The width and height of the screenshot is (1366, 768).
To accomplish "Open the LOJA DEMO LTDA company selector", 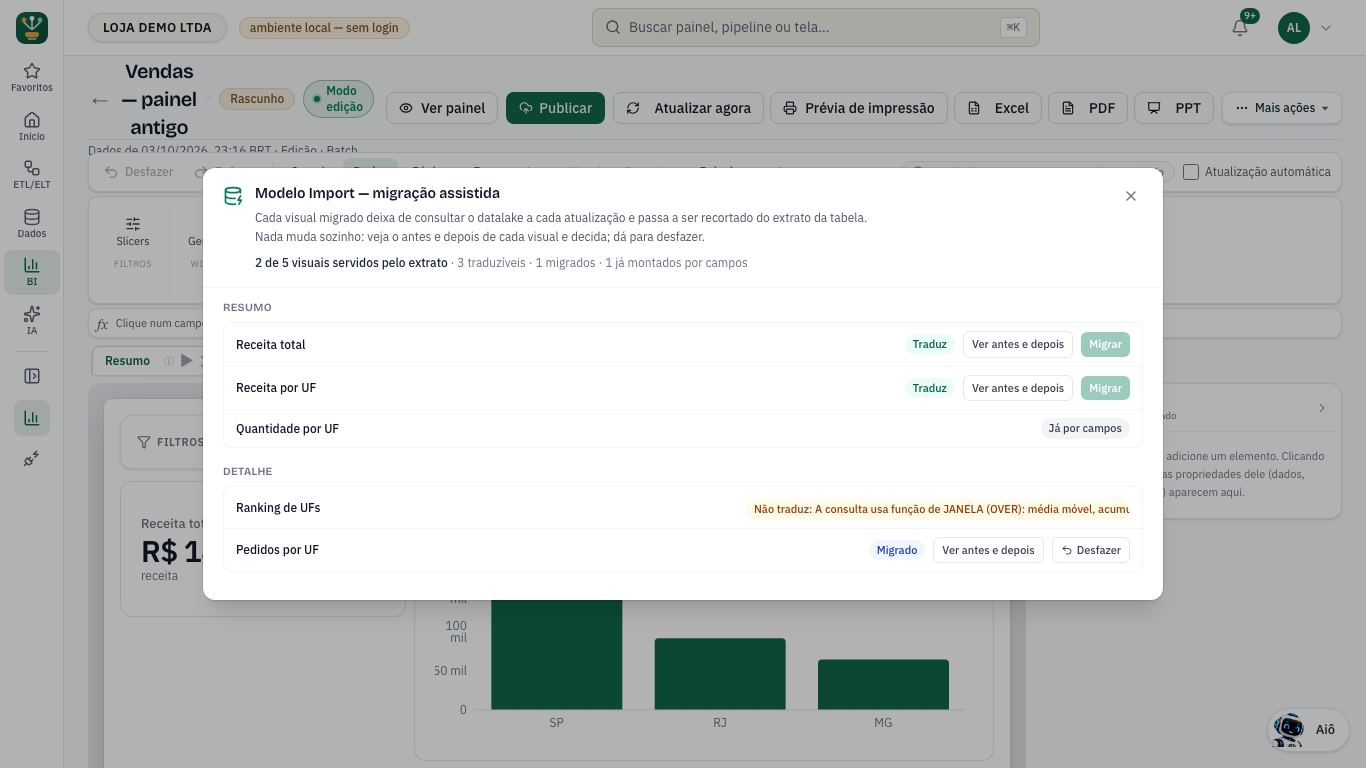I will click(158, 28).
